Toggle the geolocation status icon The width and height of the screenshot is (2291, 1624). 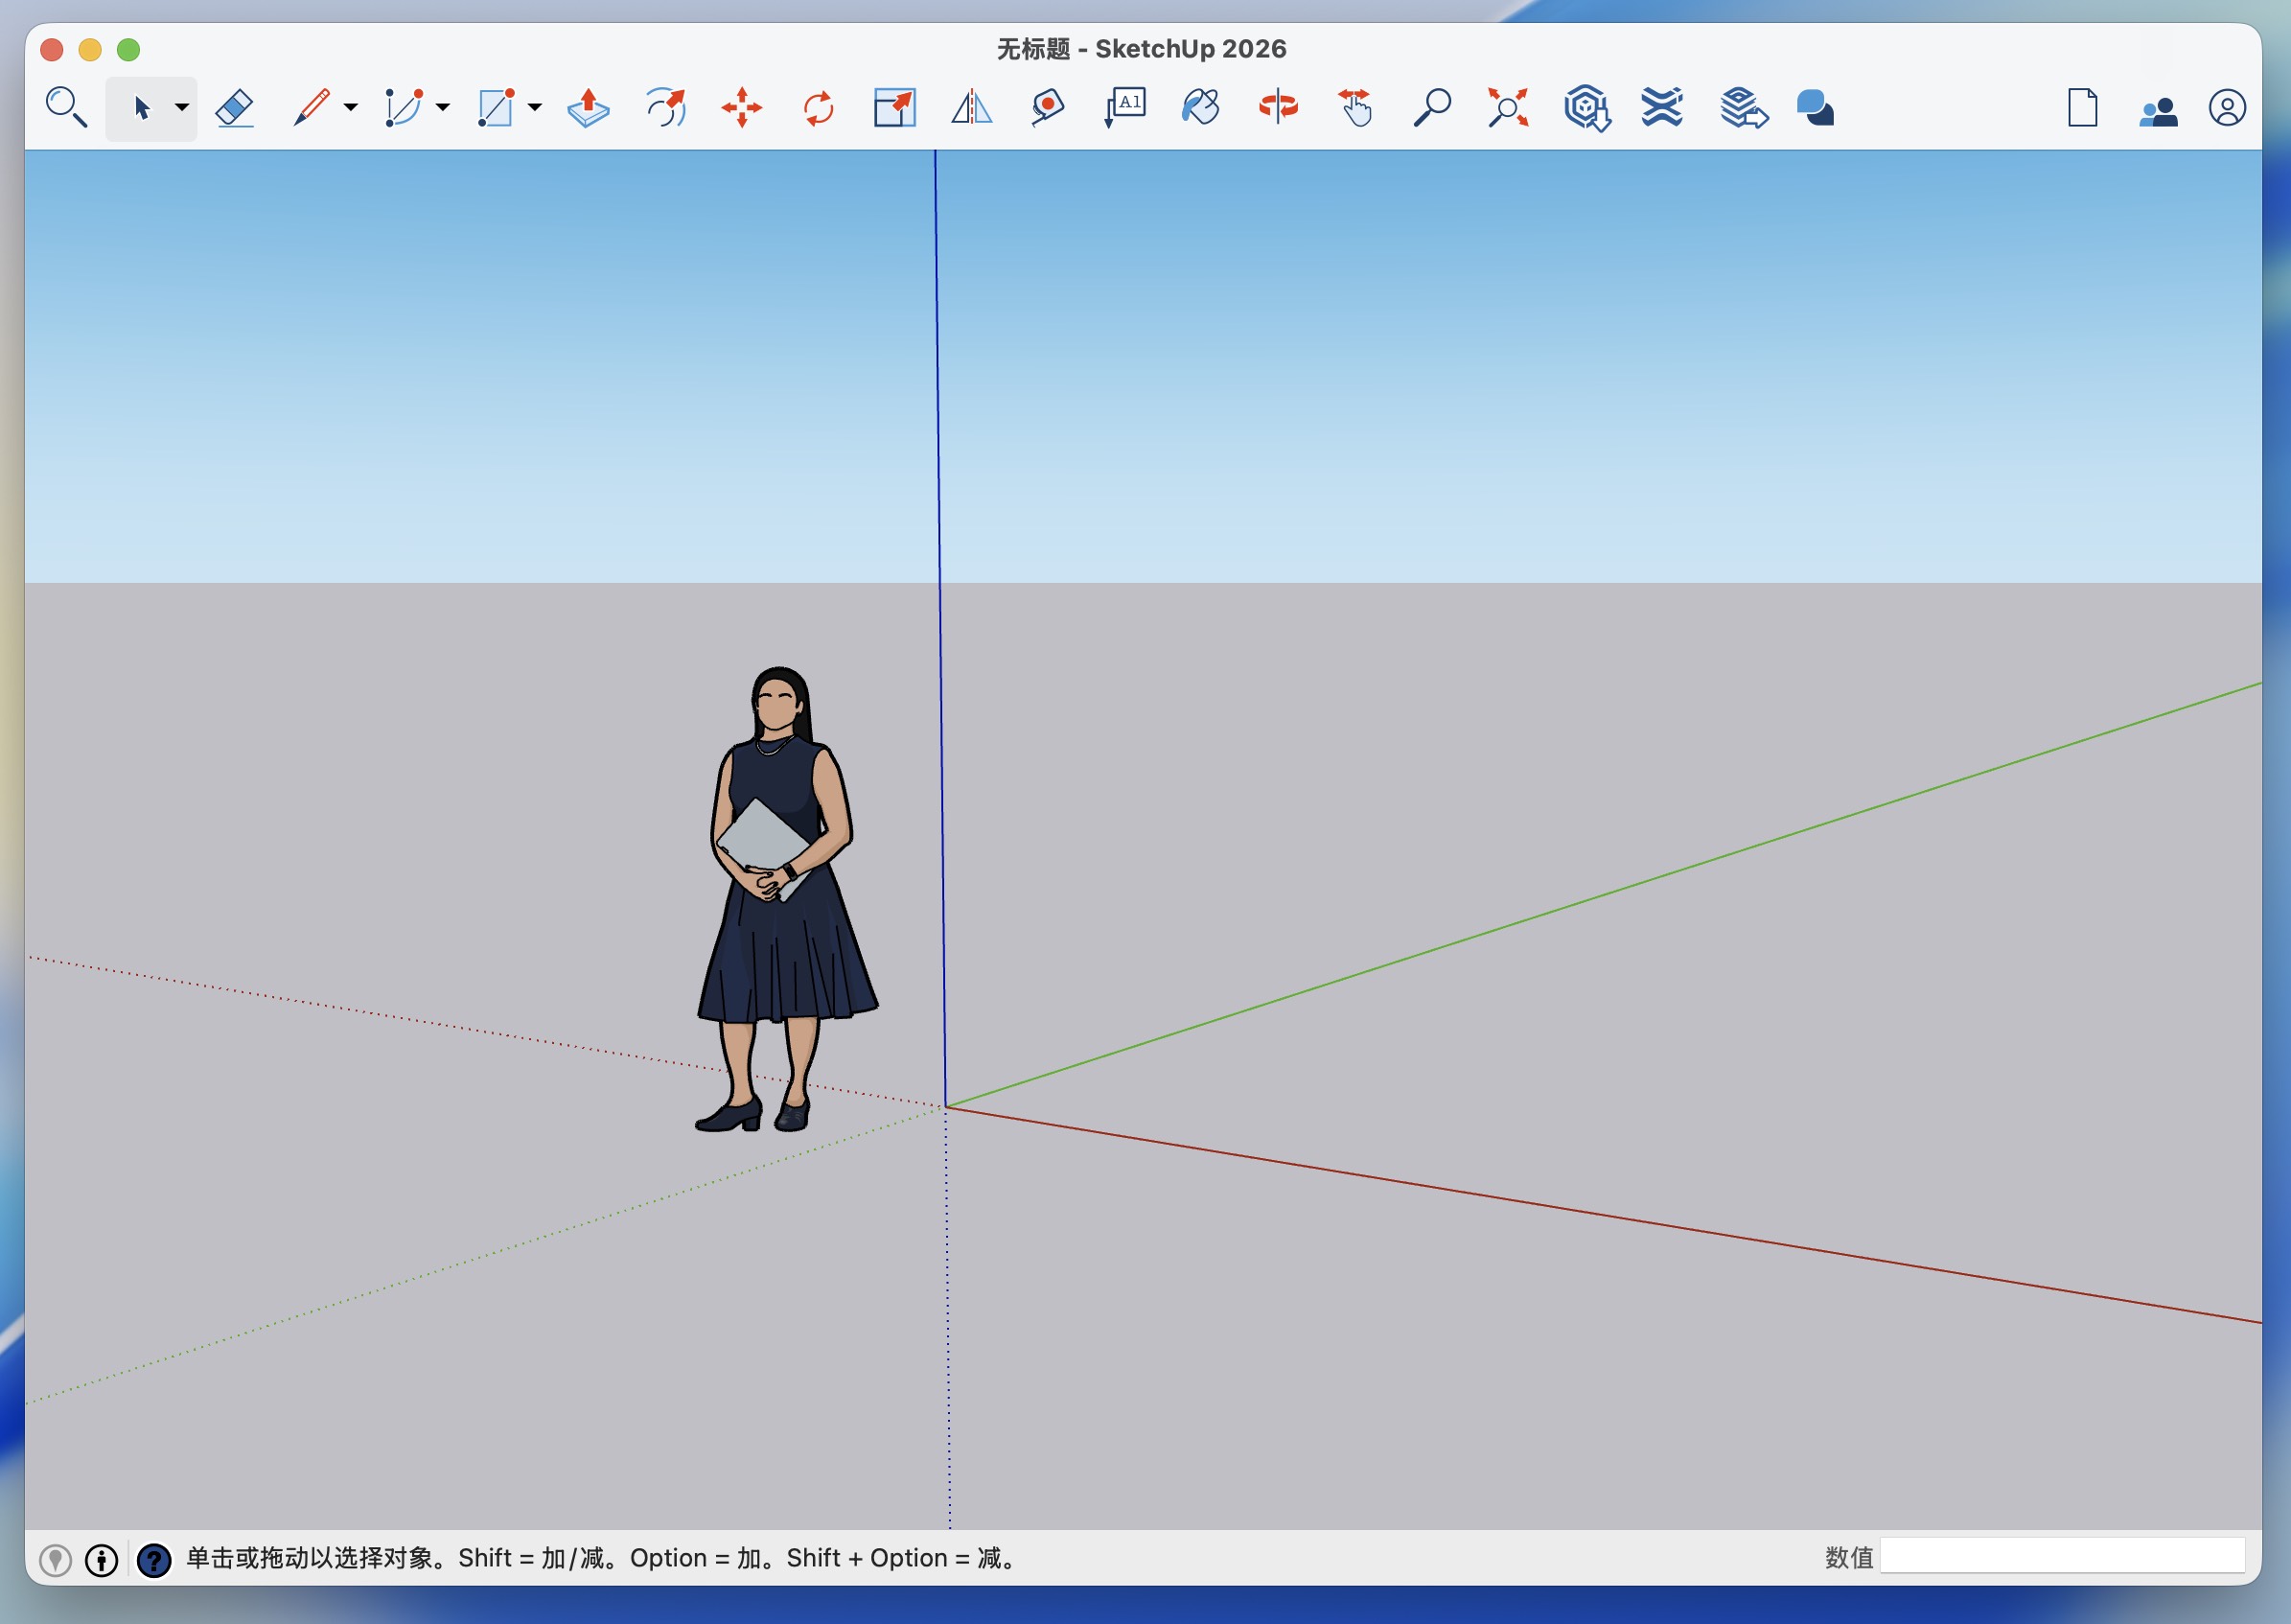point(55,1559)
